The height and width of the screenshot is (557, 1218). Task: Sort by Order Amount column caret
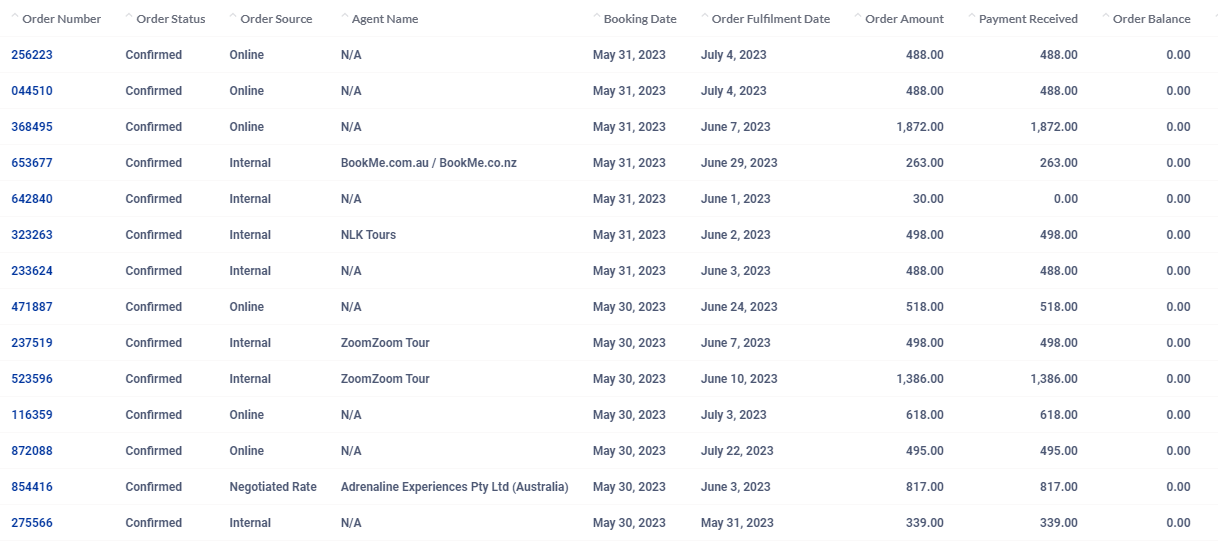(858, 17)
